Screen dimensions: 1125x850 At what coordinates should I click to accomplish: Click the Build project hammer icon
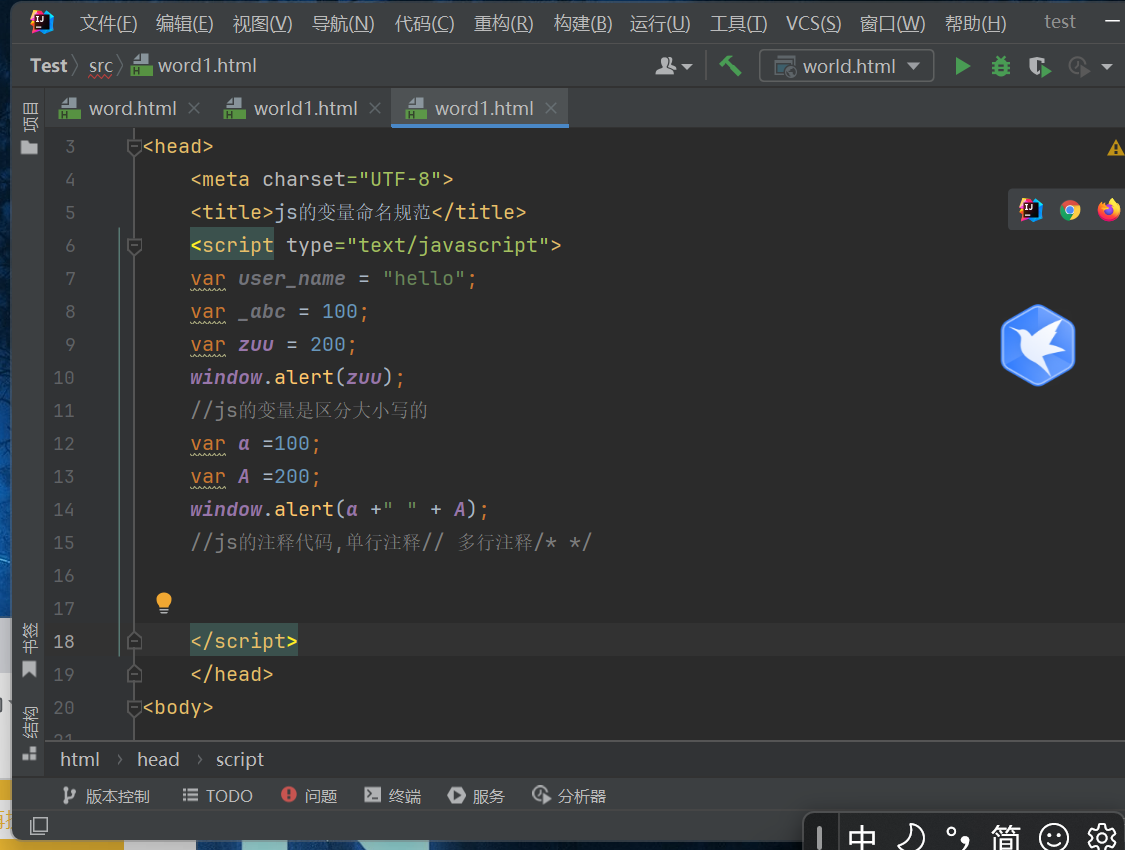click(x=730, y=66)
